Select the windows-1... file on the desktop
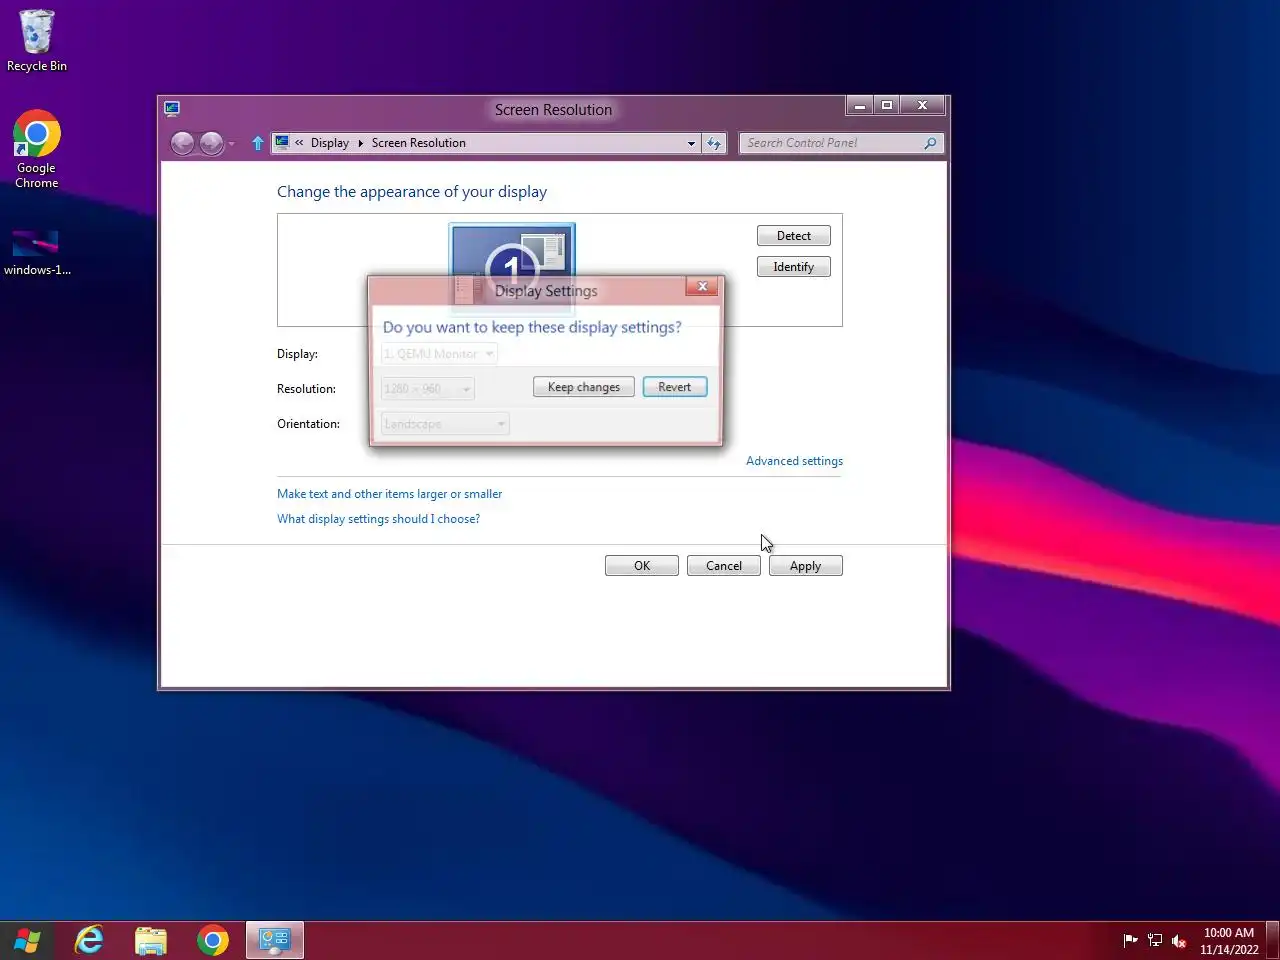 point(37,253)
